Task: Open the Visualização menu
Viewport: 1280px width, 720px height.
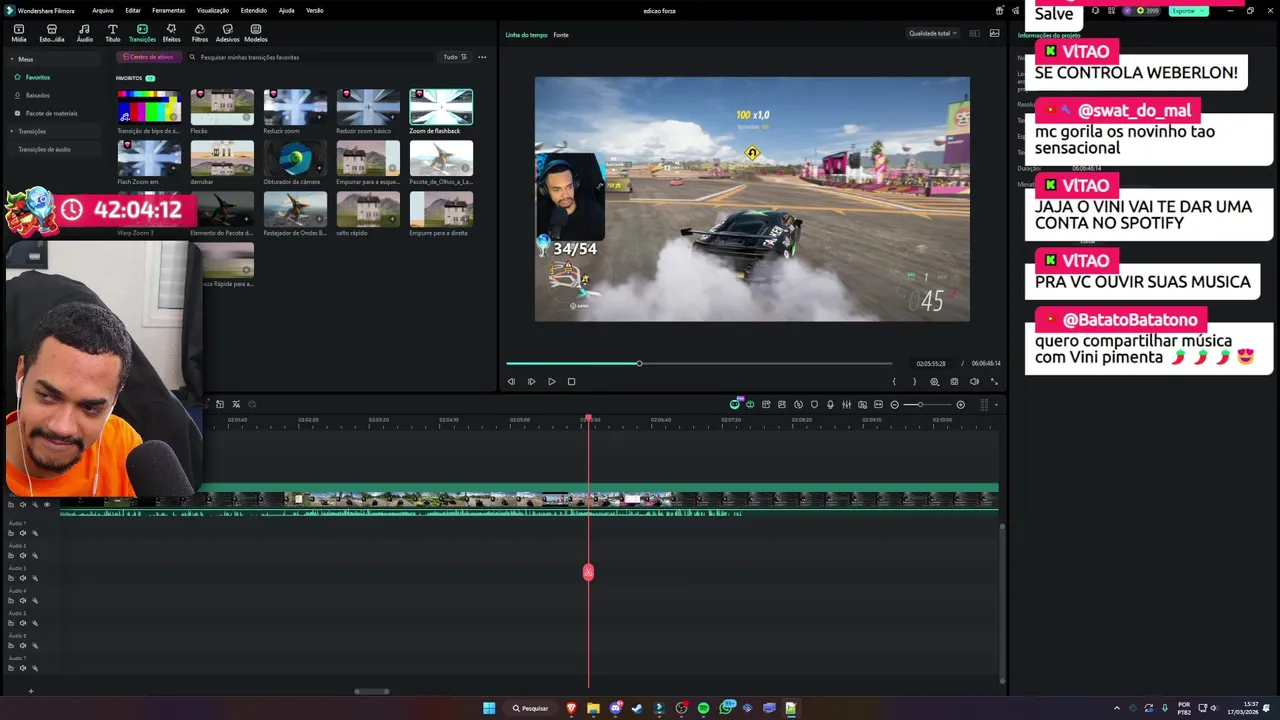Action: coord(213,10)
